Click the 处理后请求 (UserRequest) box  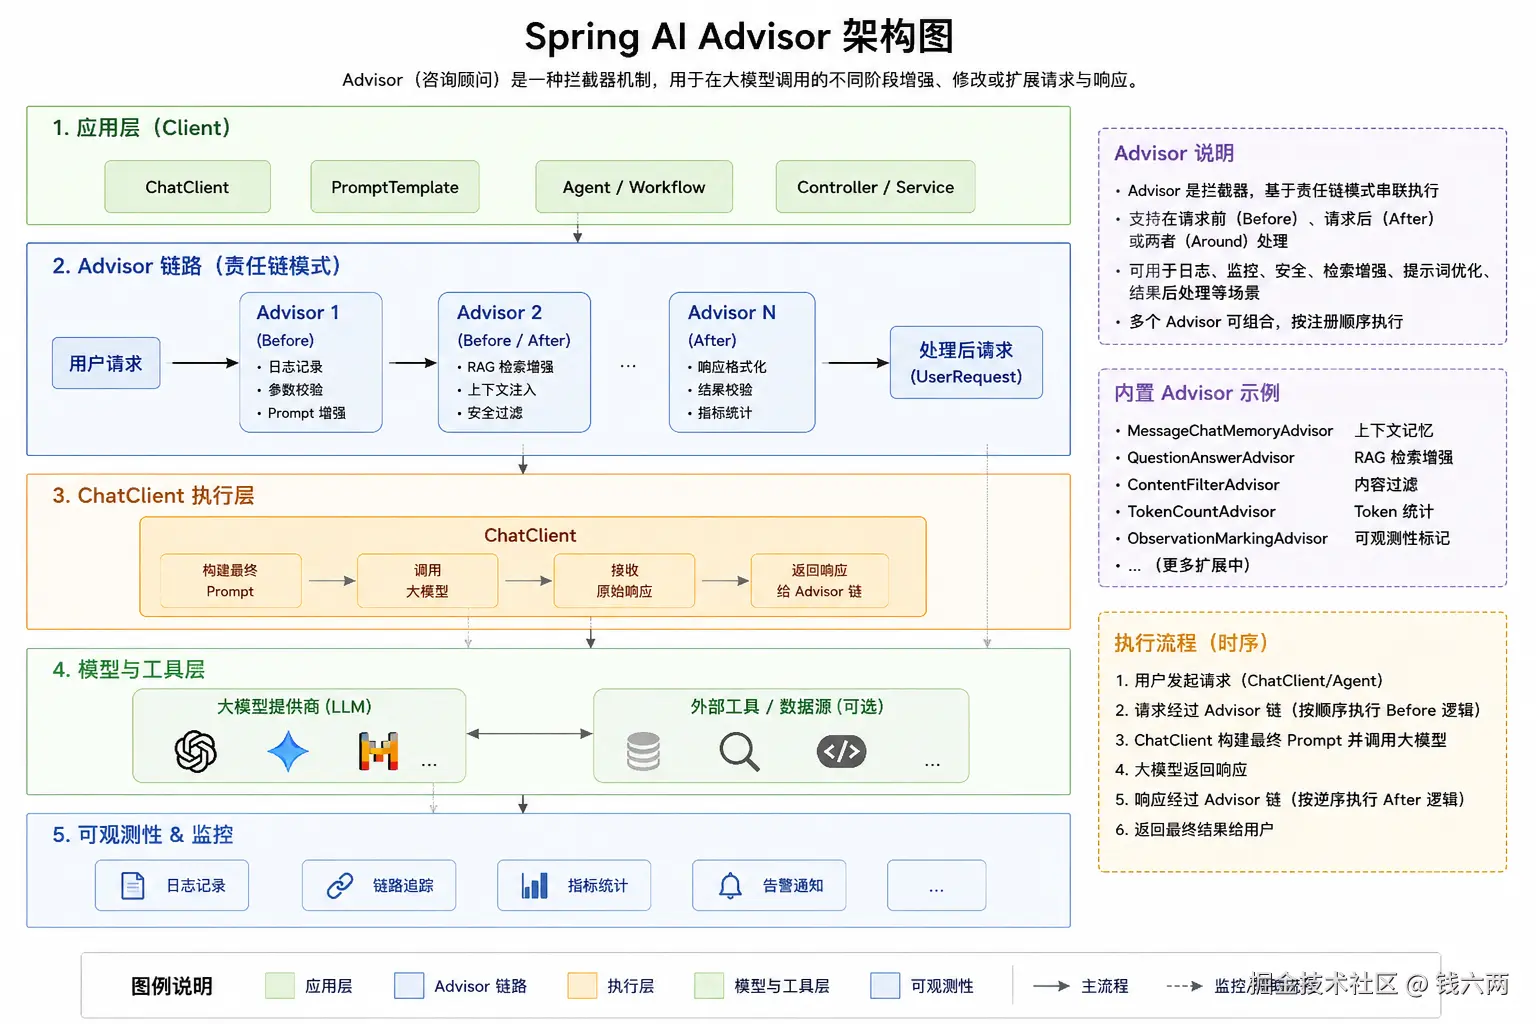click(x=966, y=363)
